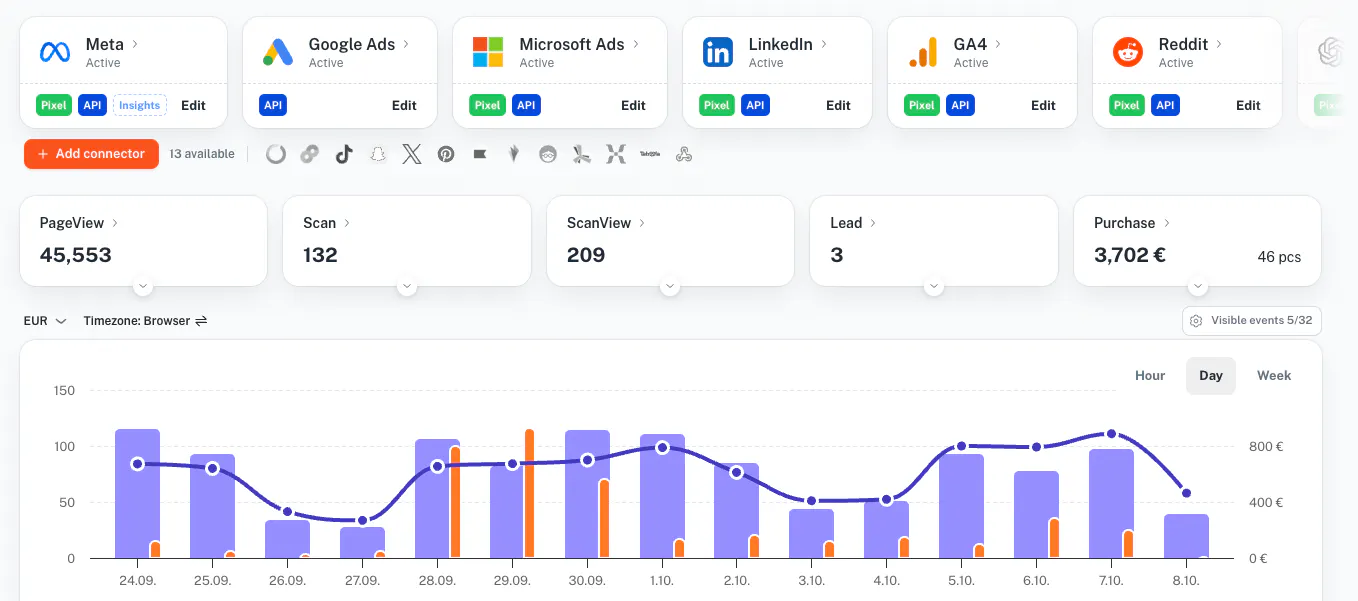Screen dimensions: 1358x601
Task: Switch chart to Hour view
Action: point(1150,376)
